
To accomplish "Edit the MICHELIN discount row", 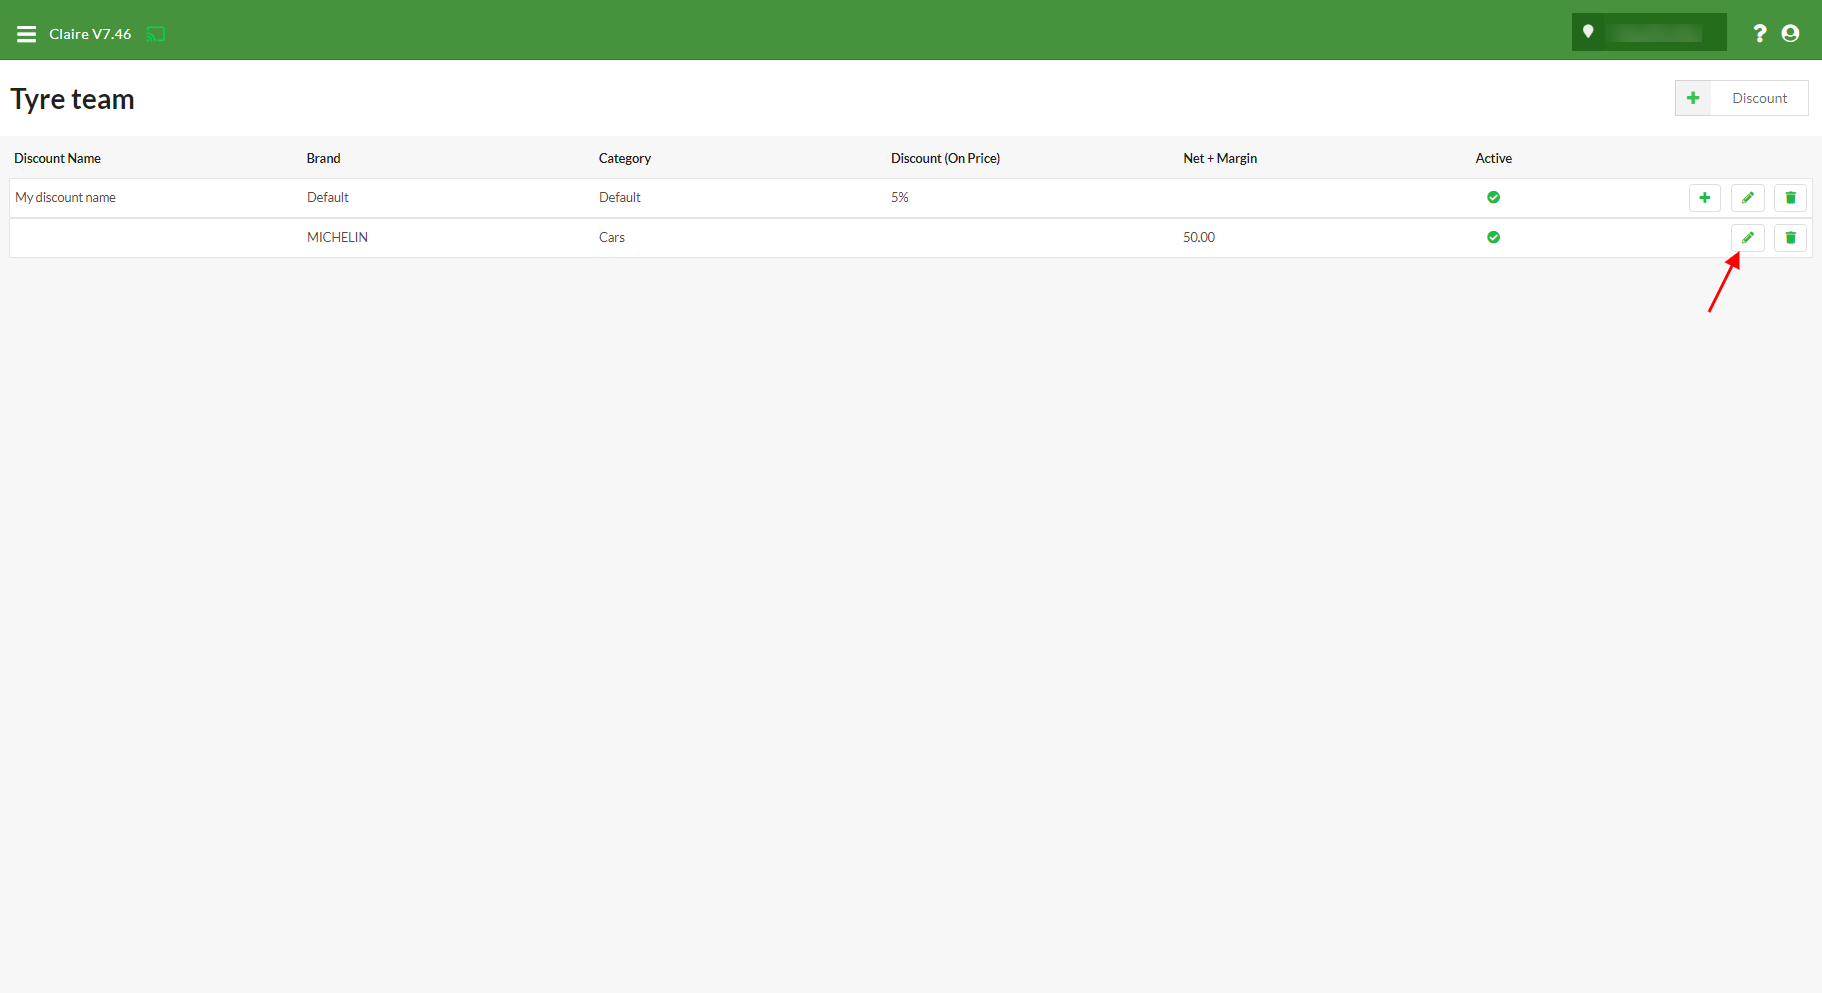I will (1748, 238).
